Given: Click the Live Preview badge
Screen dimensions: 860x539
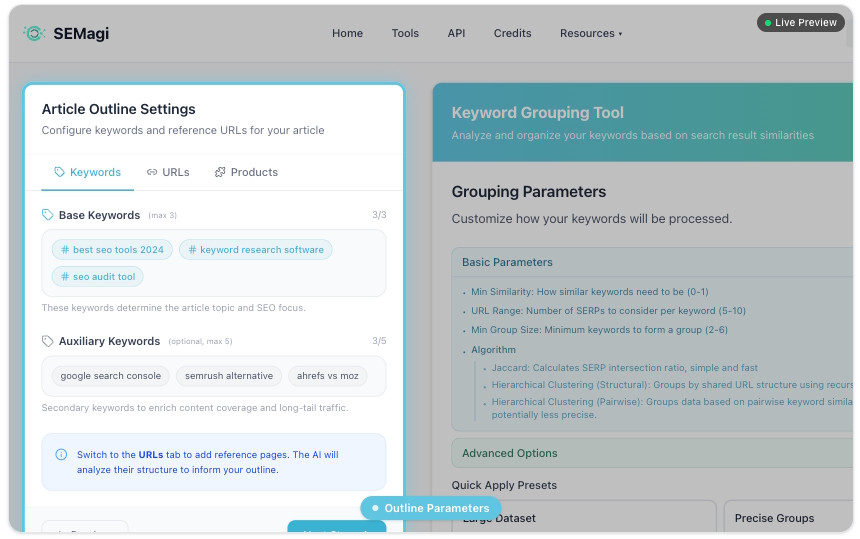Looking at the screenshot, I should click(801, 22).
